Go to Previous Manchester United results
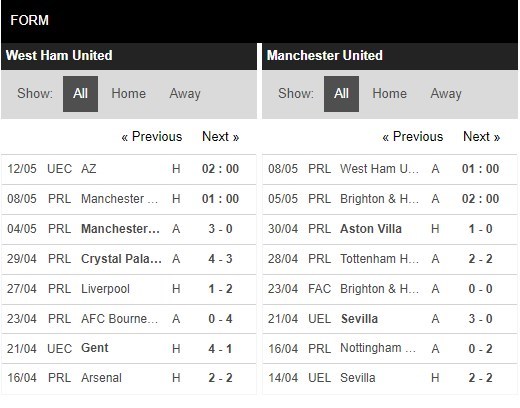The height and width of the screenshot is (408, 520). [x=413, y=137]
